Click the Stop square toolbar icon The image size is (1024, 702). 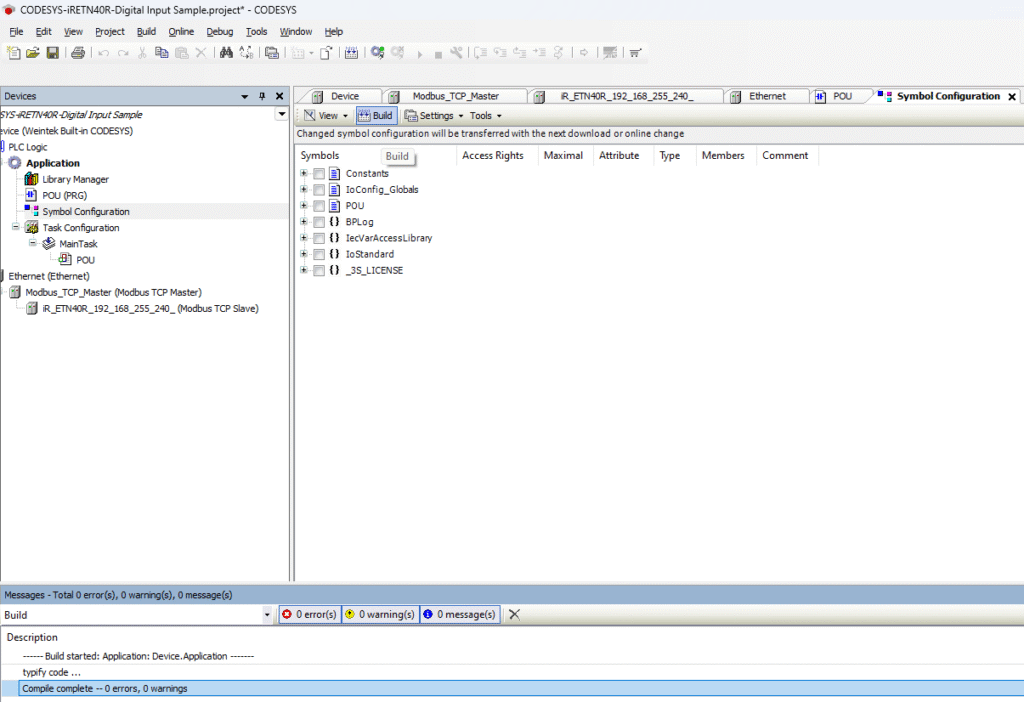[438, 55]
